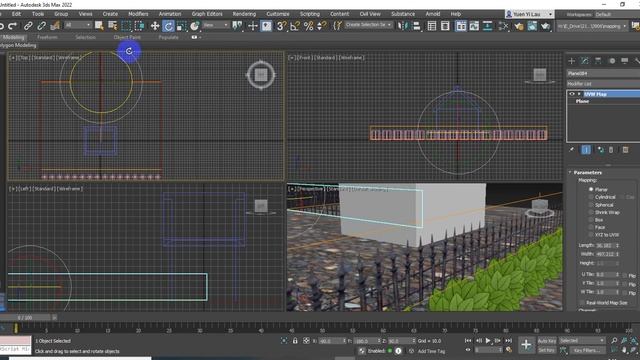Screen dimensions: 640x360
Task: Open the Curve Editor icon
Action: (474, 26)
